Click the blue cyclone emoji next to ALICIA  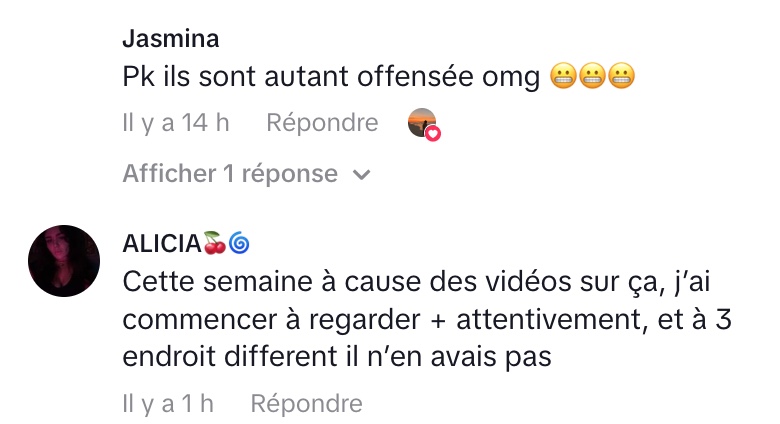239,243
